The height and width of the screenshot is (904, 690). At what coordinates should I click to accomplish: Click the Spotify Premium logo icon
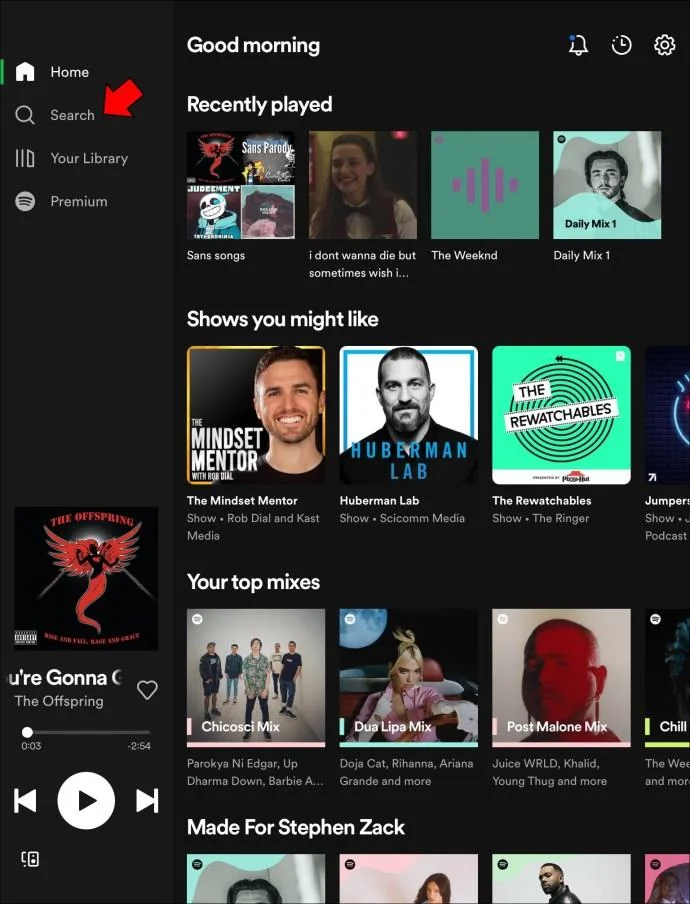point(25,201)
